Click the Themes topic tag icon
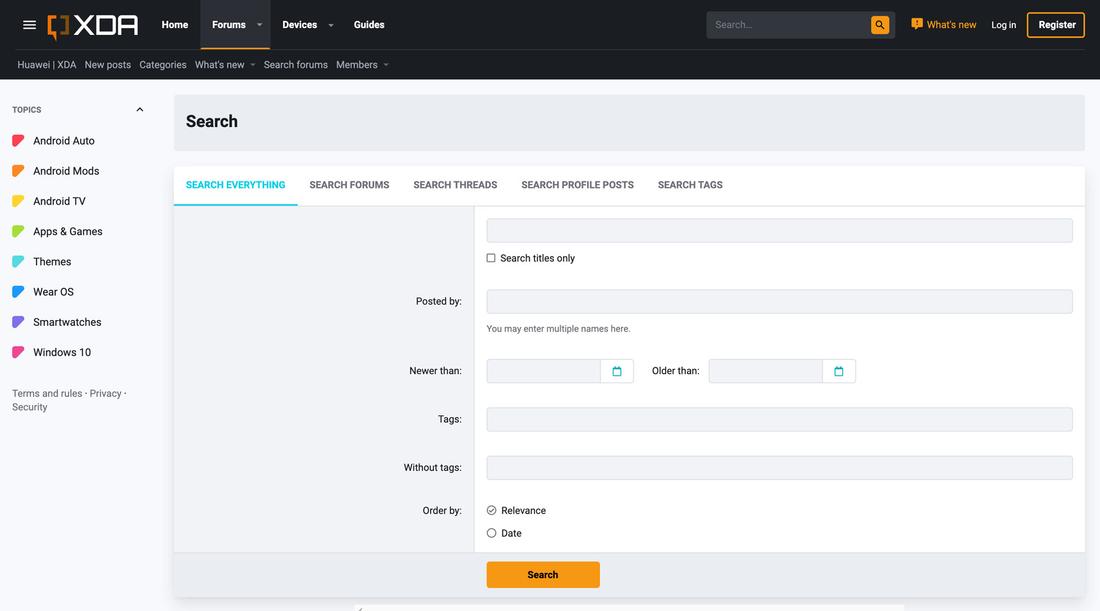Screen dimensions: 1100x611 [17, 261]
